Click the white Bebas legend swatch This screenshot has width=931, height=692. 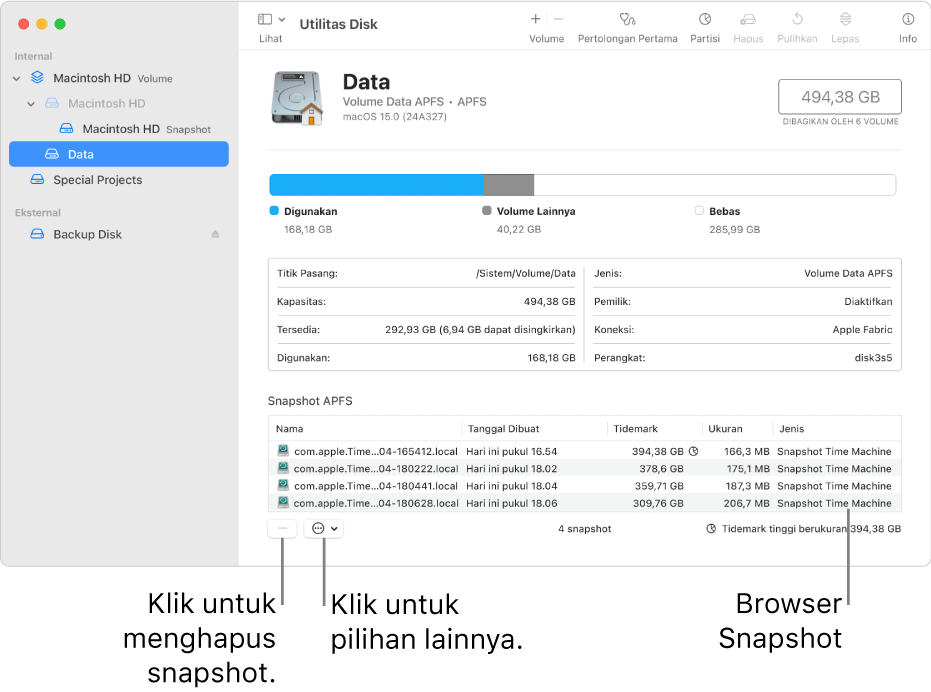(699, 210)
